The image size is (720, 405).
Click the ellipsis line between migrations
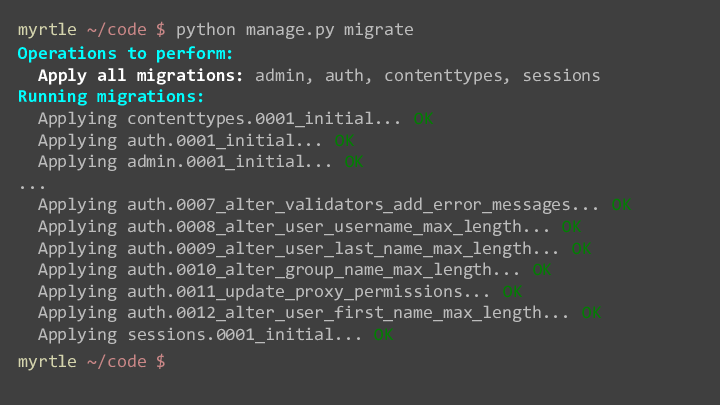tap(32, 186)
